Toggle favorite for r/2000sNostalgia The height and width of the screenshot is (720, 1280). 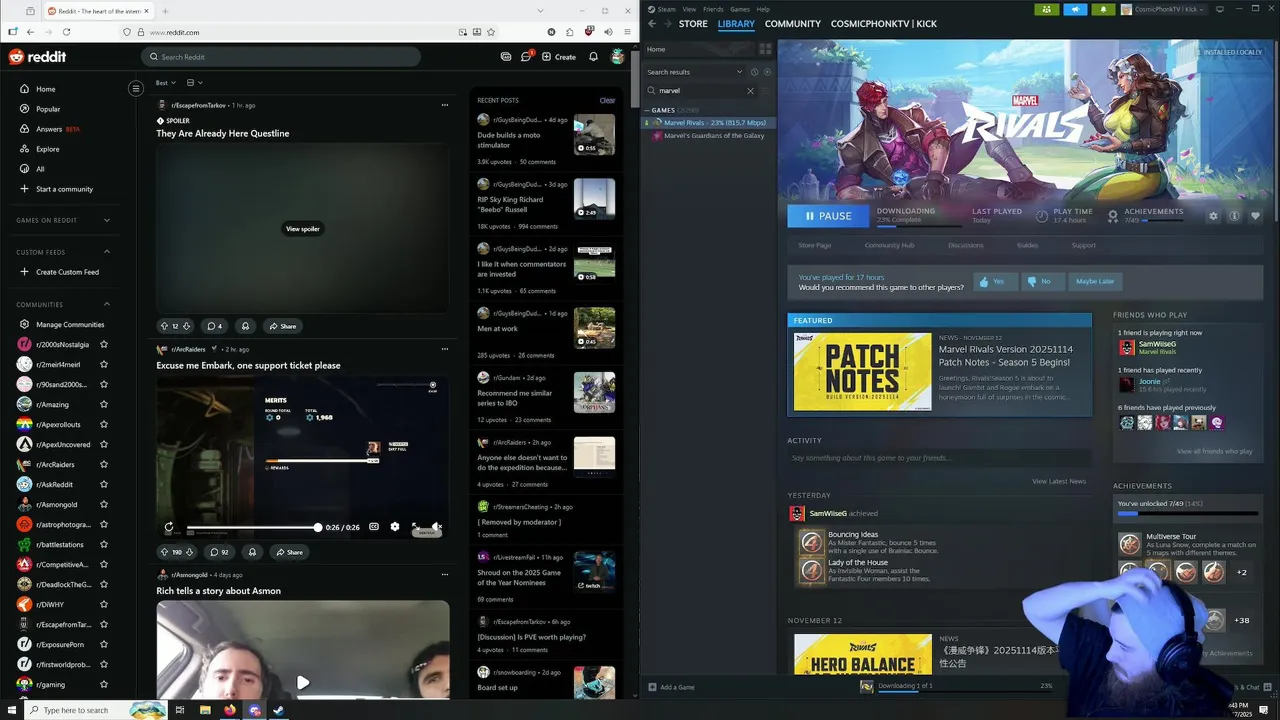pyautogui.click(x=103, y=344)
